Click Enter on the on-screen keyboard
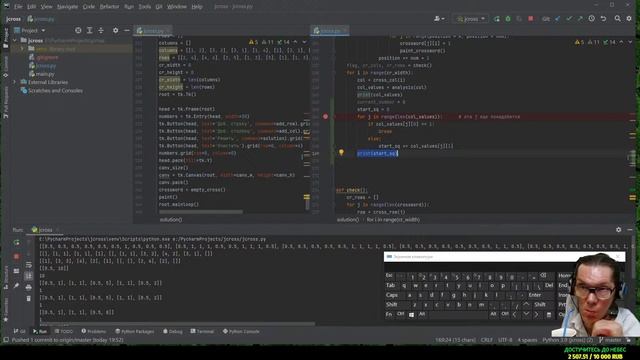 [x=535, y=295]
